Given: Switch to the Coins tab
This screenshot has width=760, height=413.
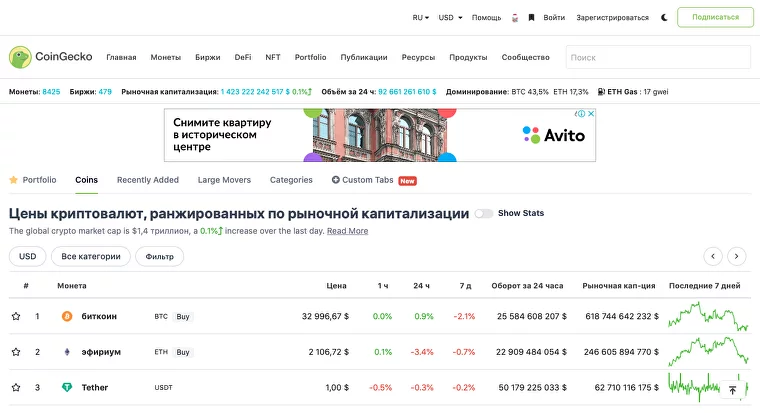Looking at the screenshot, I should [86, 180].
